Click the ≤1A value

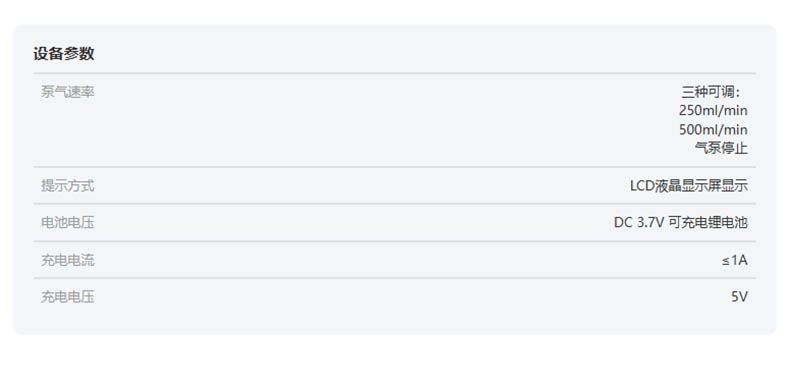734,260
